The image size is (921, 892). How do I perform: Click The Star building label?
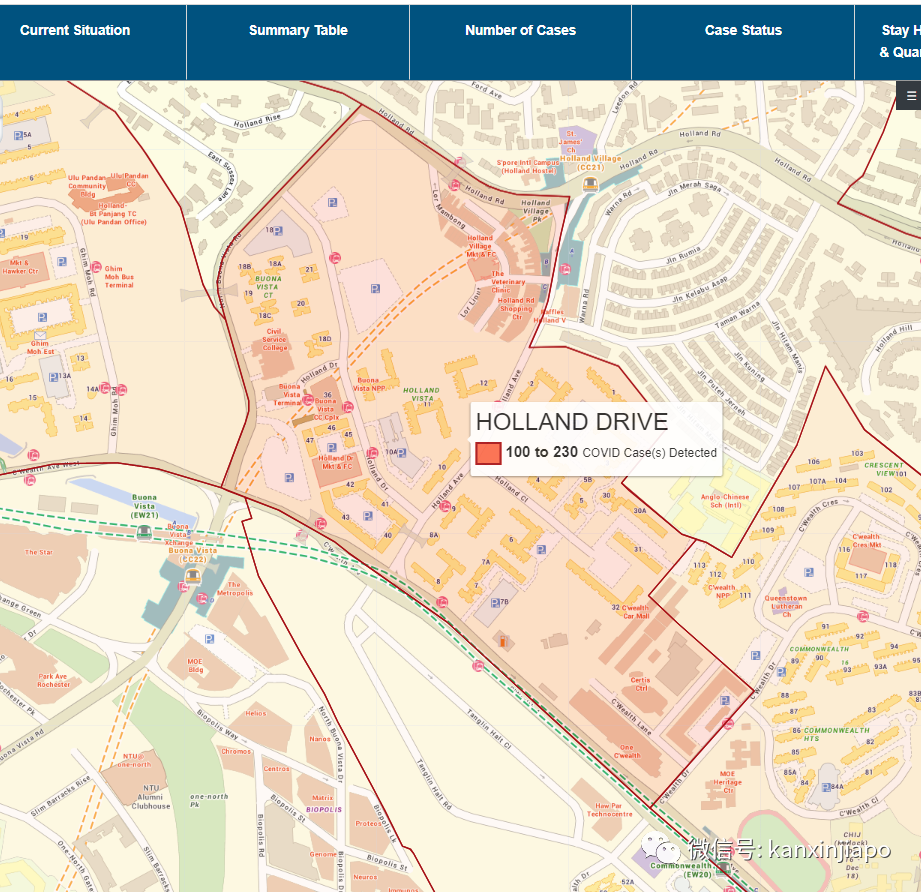click(39, 552)
